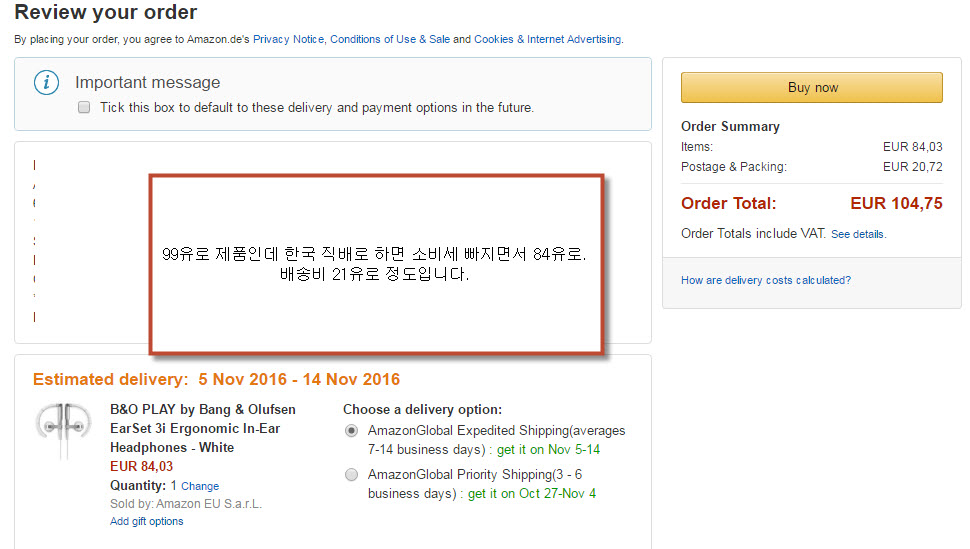
Task: Click the red-bordered Korean annotation box
Action: point(376,264)
